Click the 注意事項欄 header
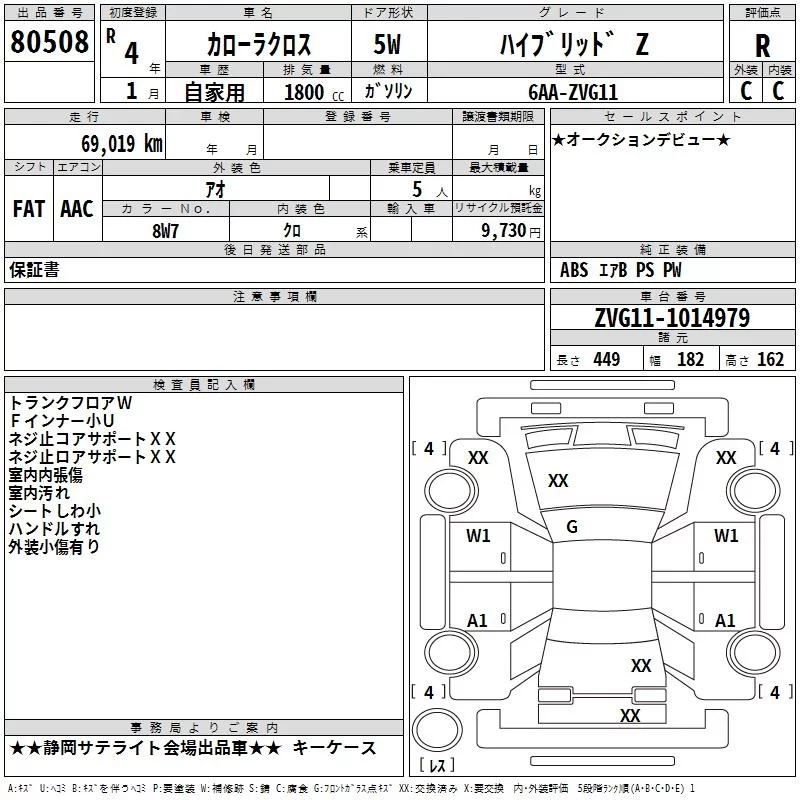 274,296
